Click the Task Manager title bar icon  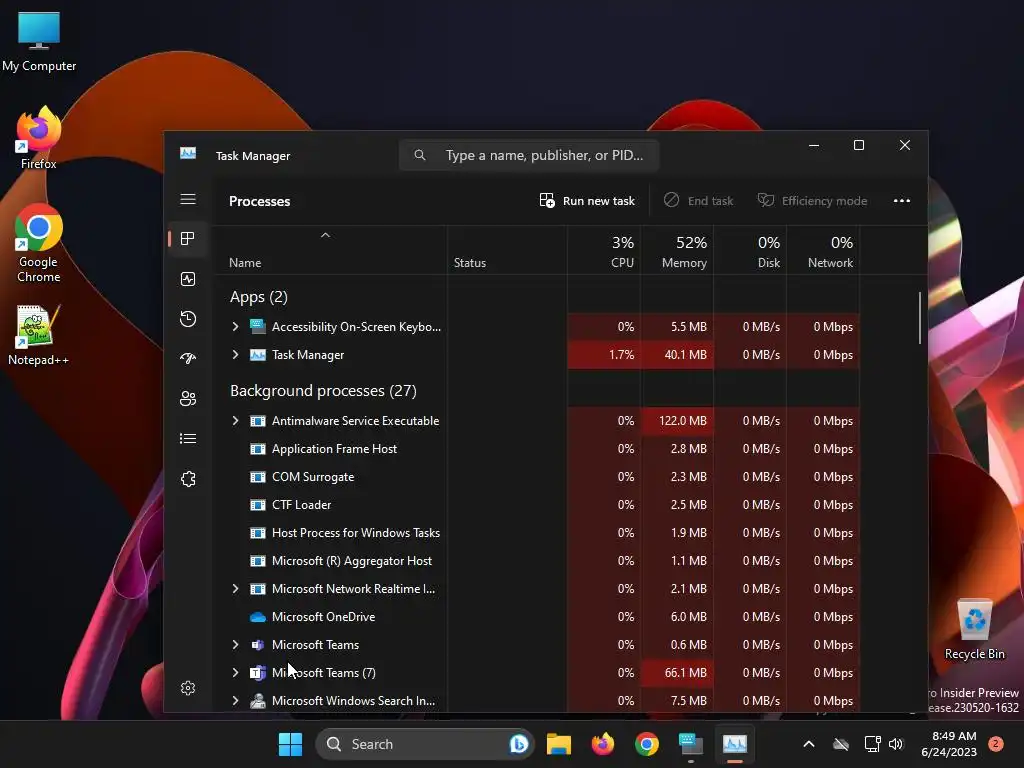pyautogui.click(x=188, y=154)
